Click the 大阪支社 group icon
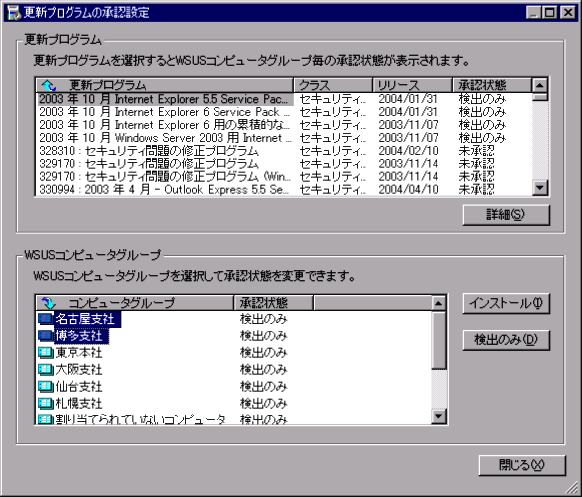Screen dimensions: 582x497 [x=45, y=369]
